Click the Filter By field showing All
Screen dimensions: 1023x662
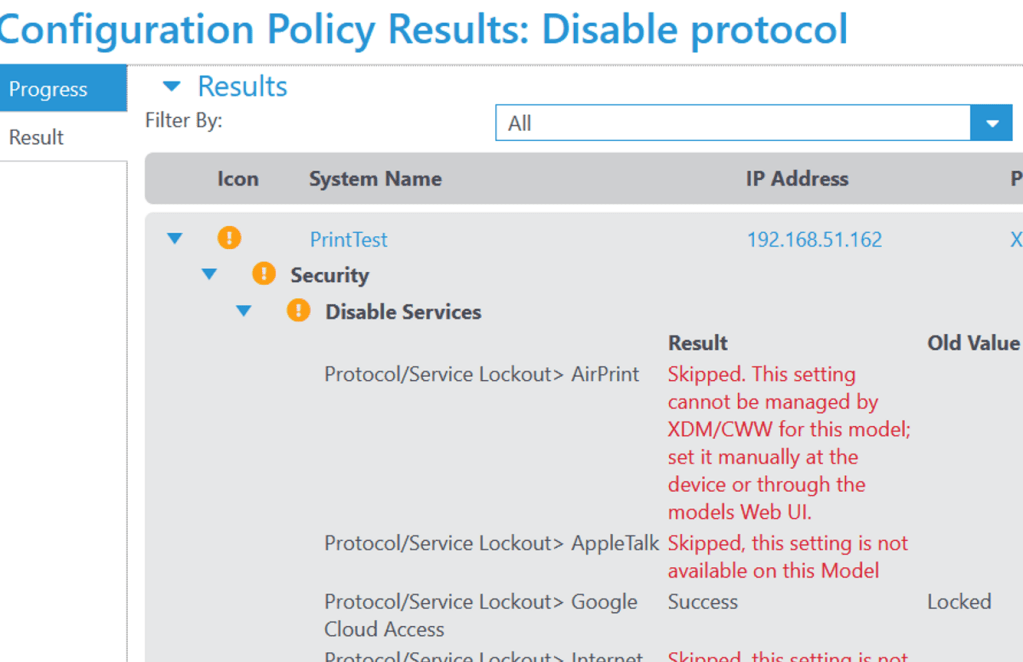[x=732, y=123]
